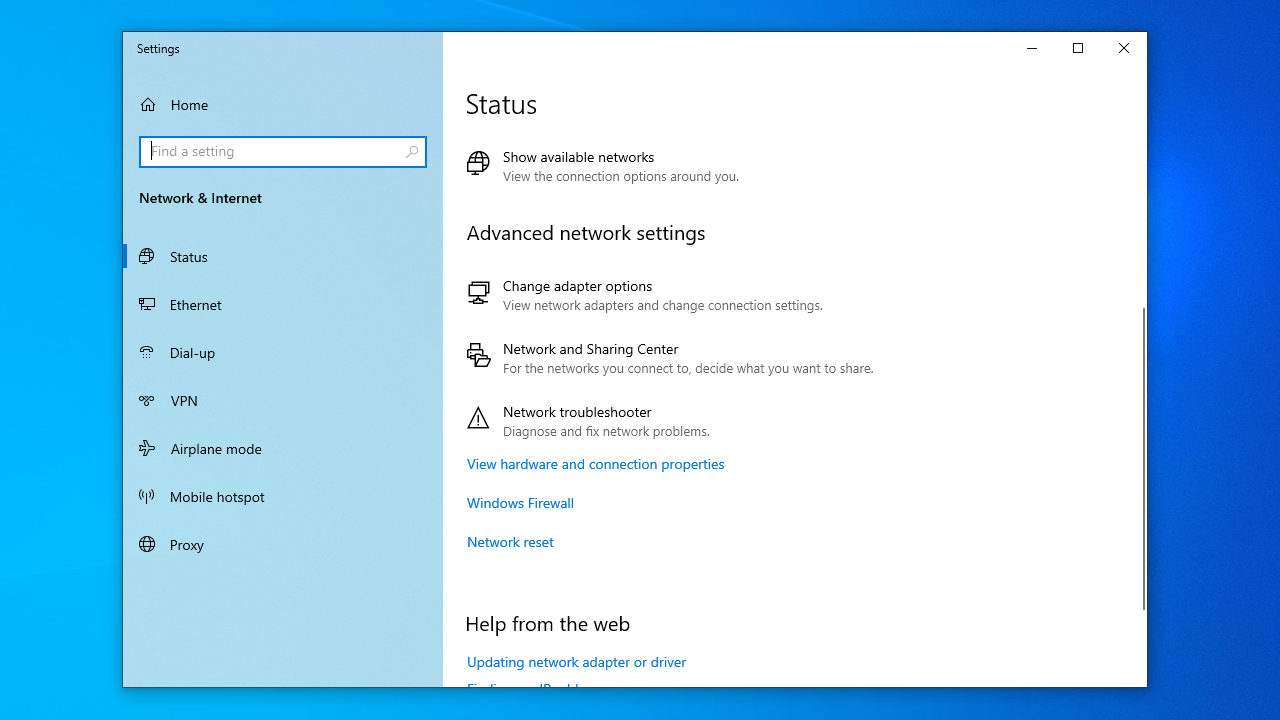Select Status in the sidebar

[x=283, y=257]
